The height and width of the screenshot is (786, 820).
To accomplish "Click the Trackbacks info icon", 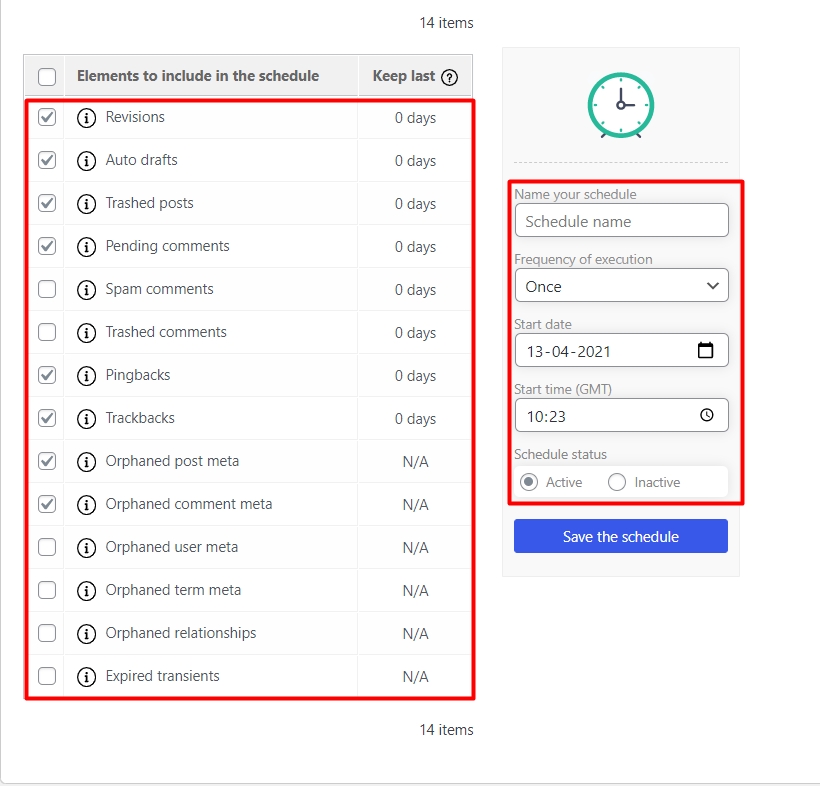I will 86,418.
